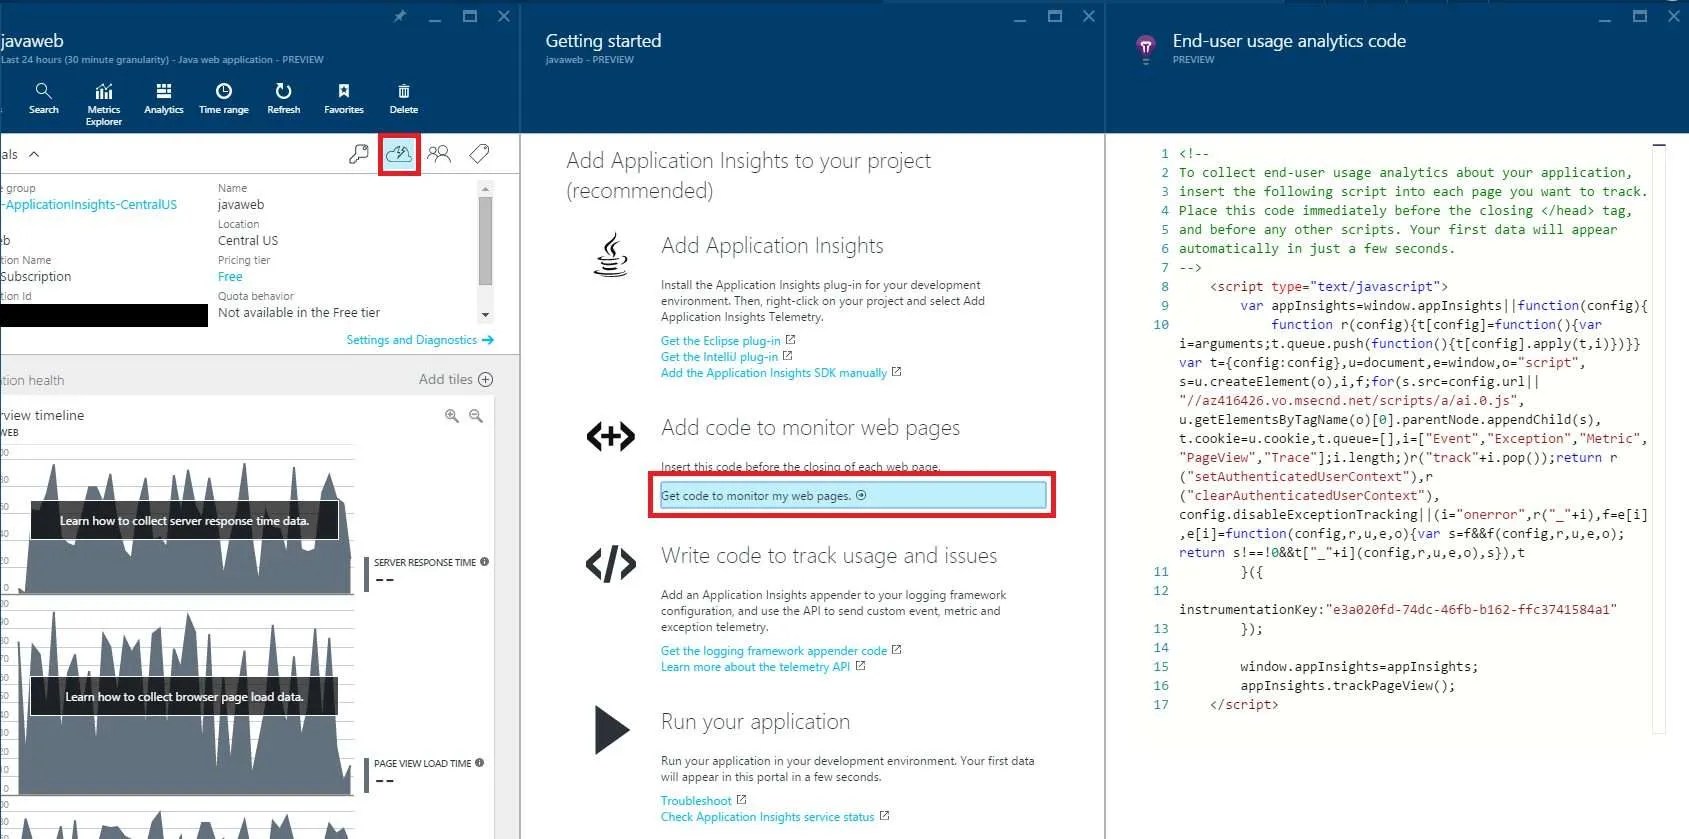The width and height of the screenshot is (1689, 839).
Task: Open Settings and Diagnostics
Action: pos(420,340)
